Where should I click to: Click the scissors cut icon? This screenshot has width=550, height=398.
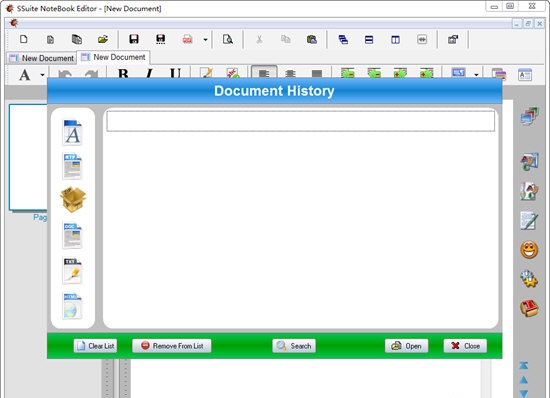259,39
